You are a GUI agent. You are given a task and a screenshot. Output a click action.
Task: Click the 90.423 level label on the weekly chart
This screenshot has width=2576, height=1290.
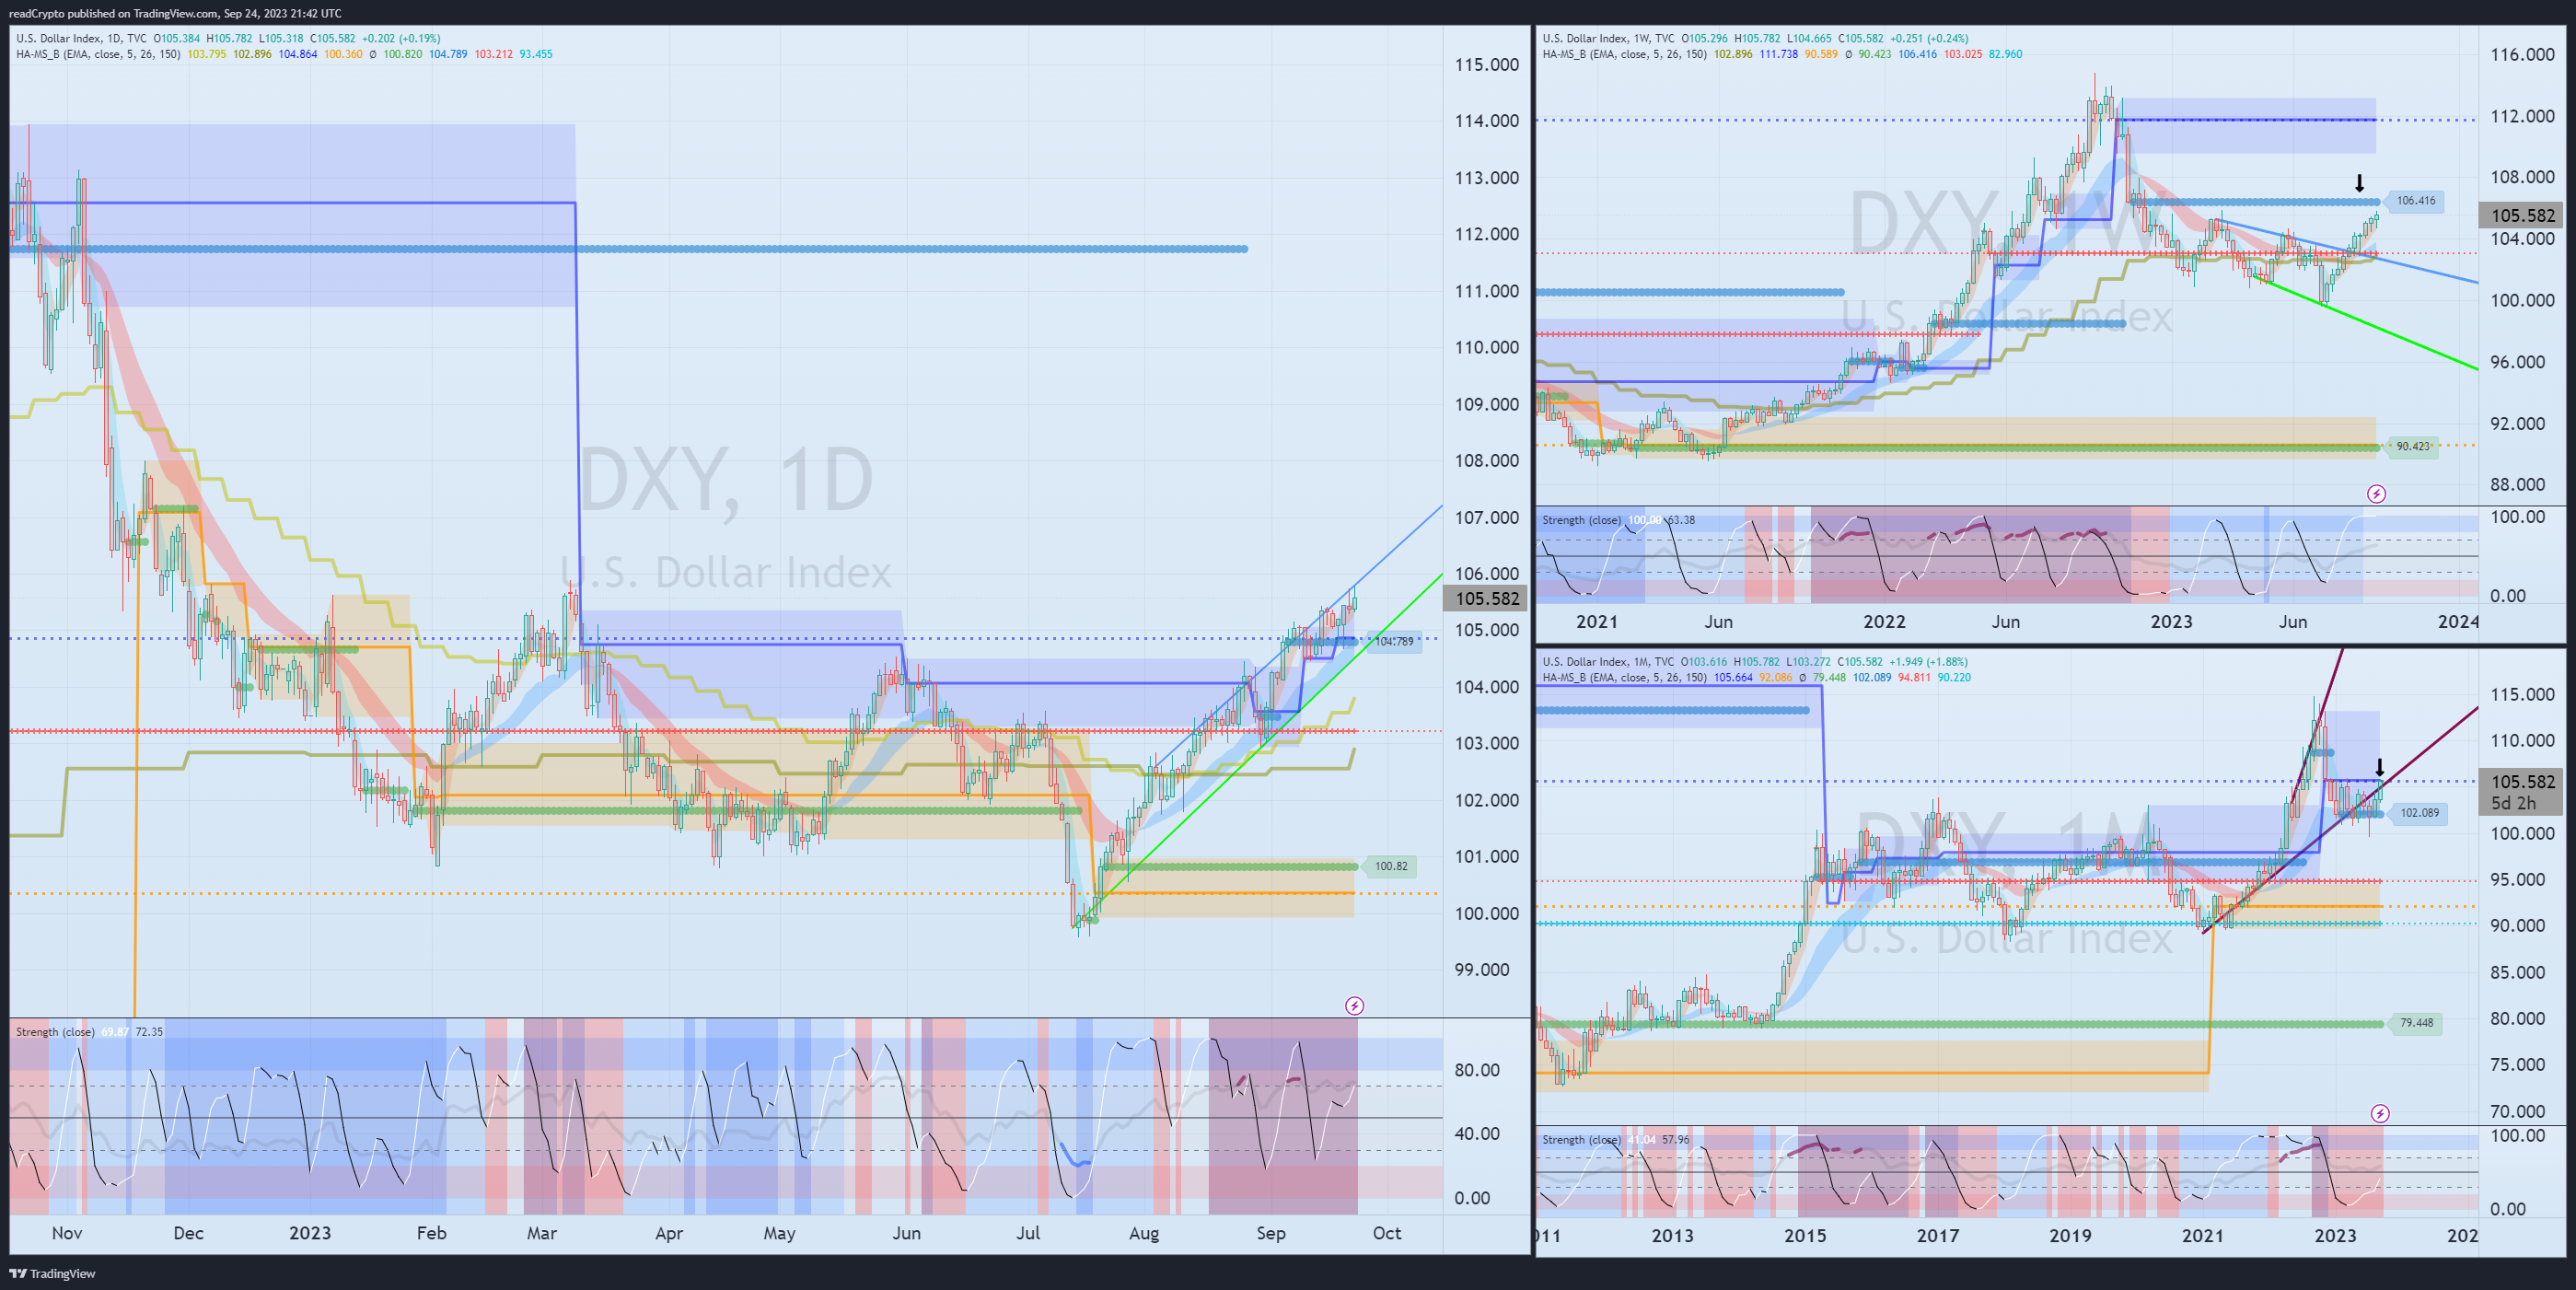click(x=2413, y=446)
